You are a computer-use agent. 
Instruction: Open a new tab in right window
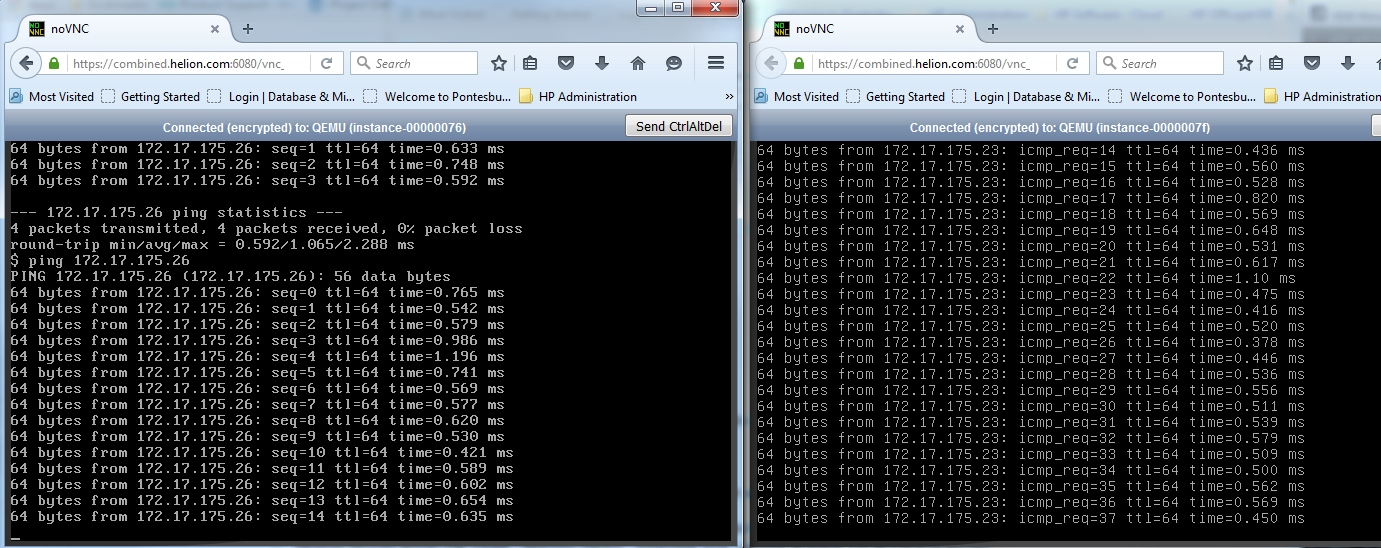992,29
